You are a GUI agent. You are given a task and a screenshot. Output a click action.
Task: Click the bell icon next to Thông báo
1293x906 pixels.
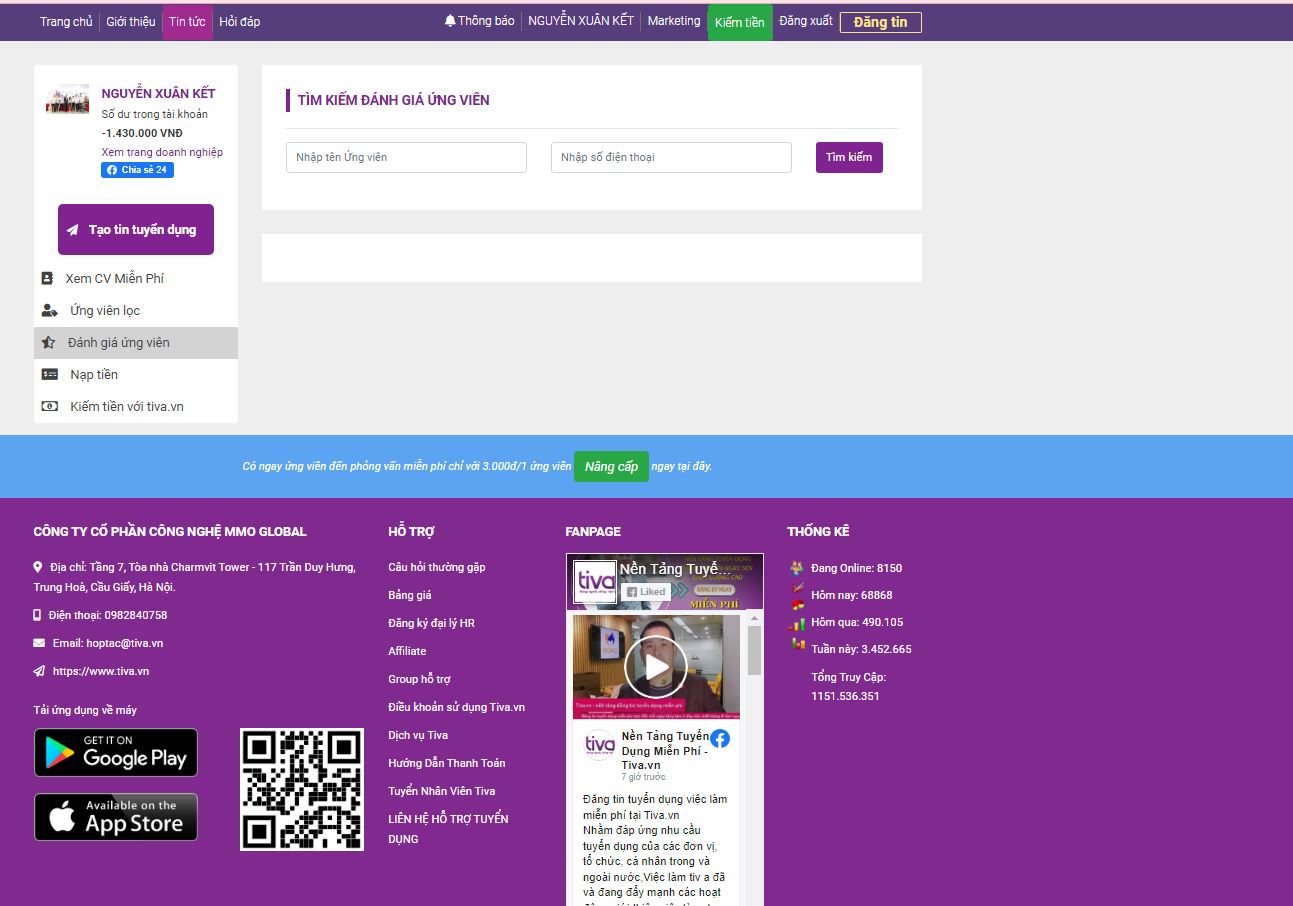point(450,21)
